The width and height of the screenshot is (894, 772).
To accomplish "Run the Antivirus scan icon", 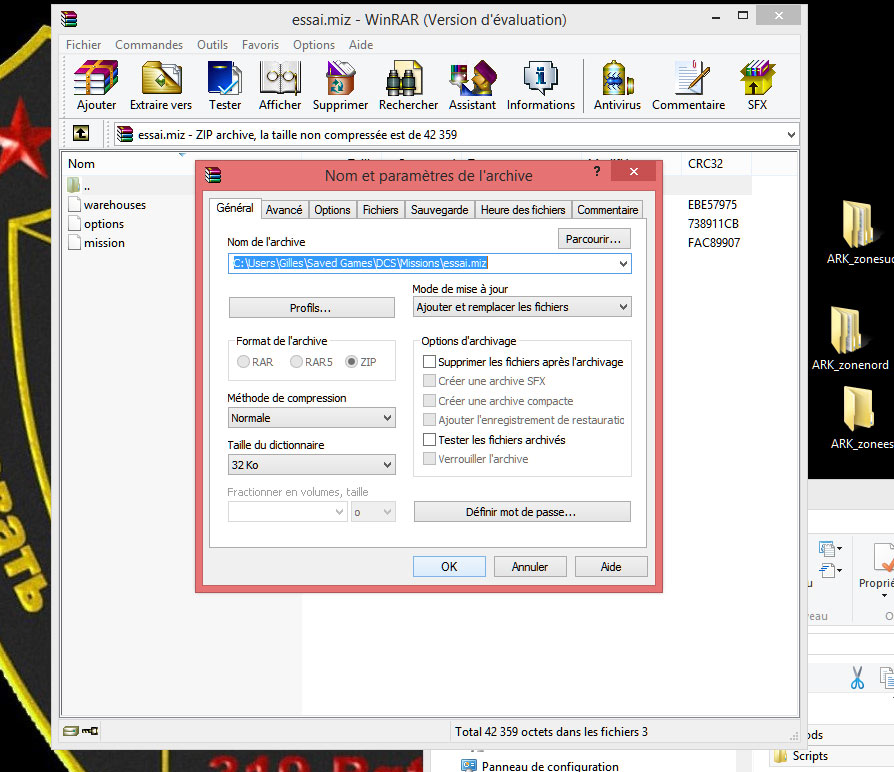I will (x=617, y=80).
